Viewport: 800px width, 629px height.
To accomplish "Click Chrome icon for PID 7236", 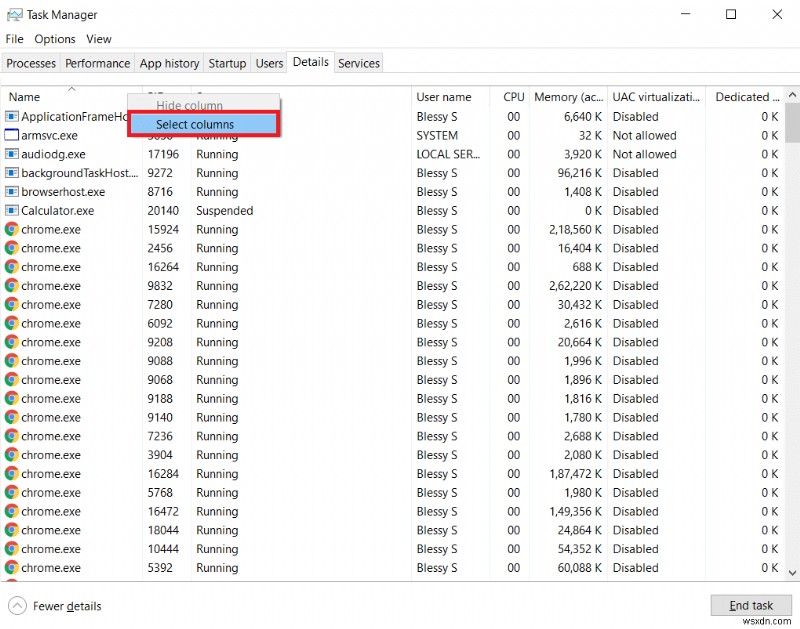I will (x=12, y=436).
